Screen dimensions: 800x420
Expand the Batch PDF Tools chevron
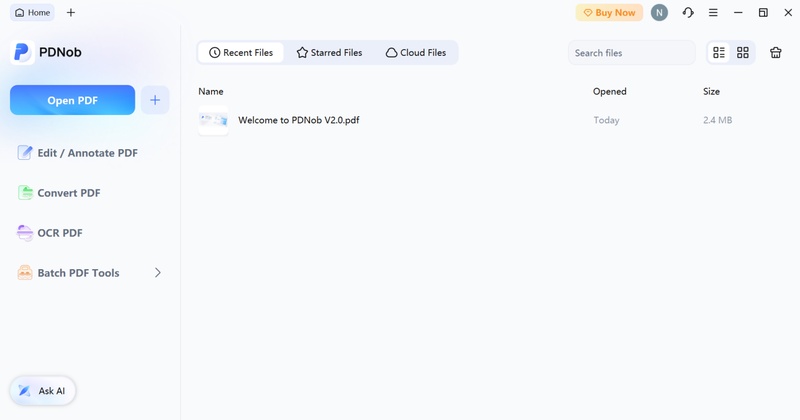[158, 273]
